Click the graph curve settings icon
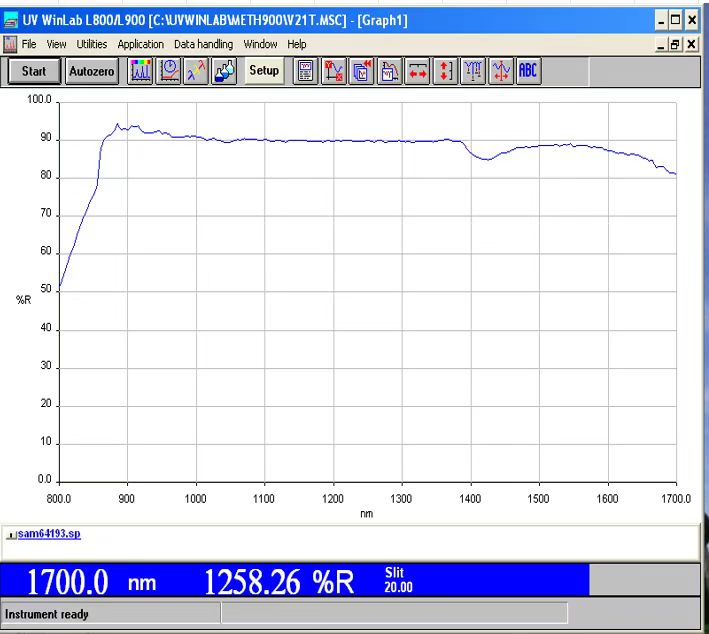This screenshot has height=634, width=709. tap(389, 71)
